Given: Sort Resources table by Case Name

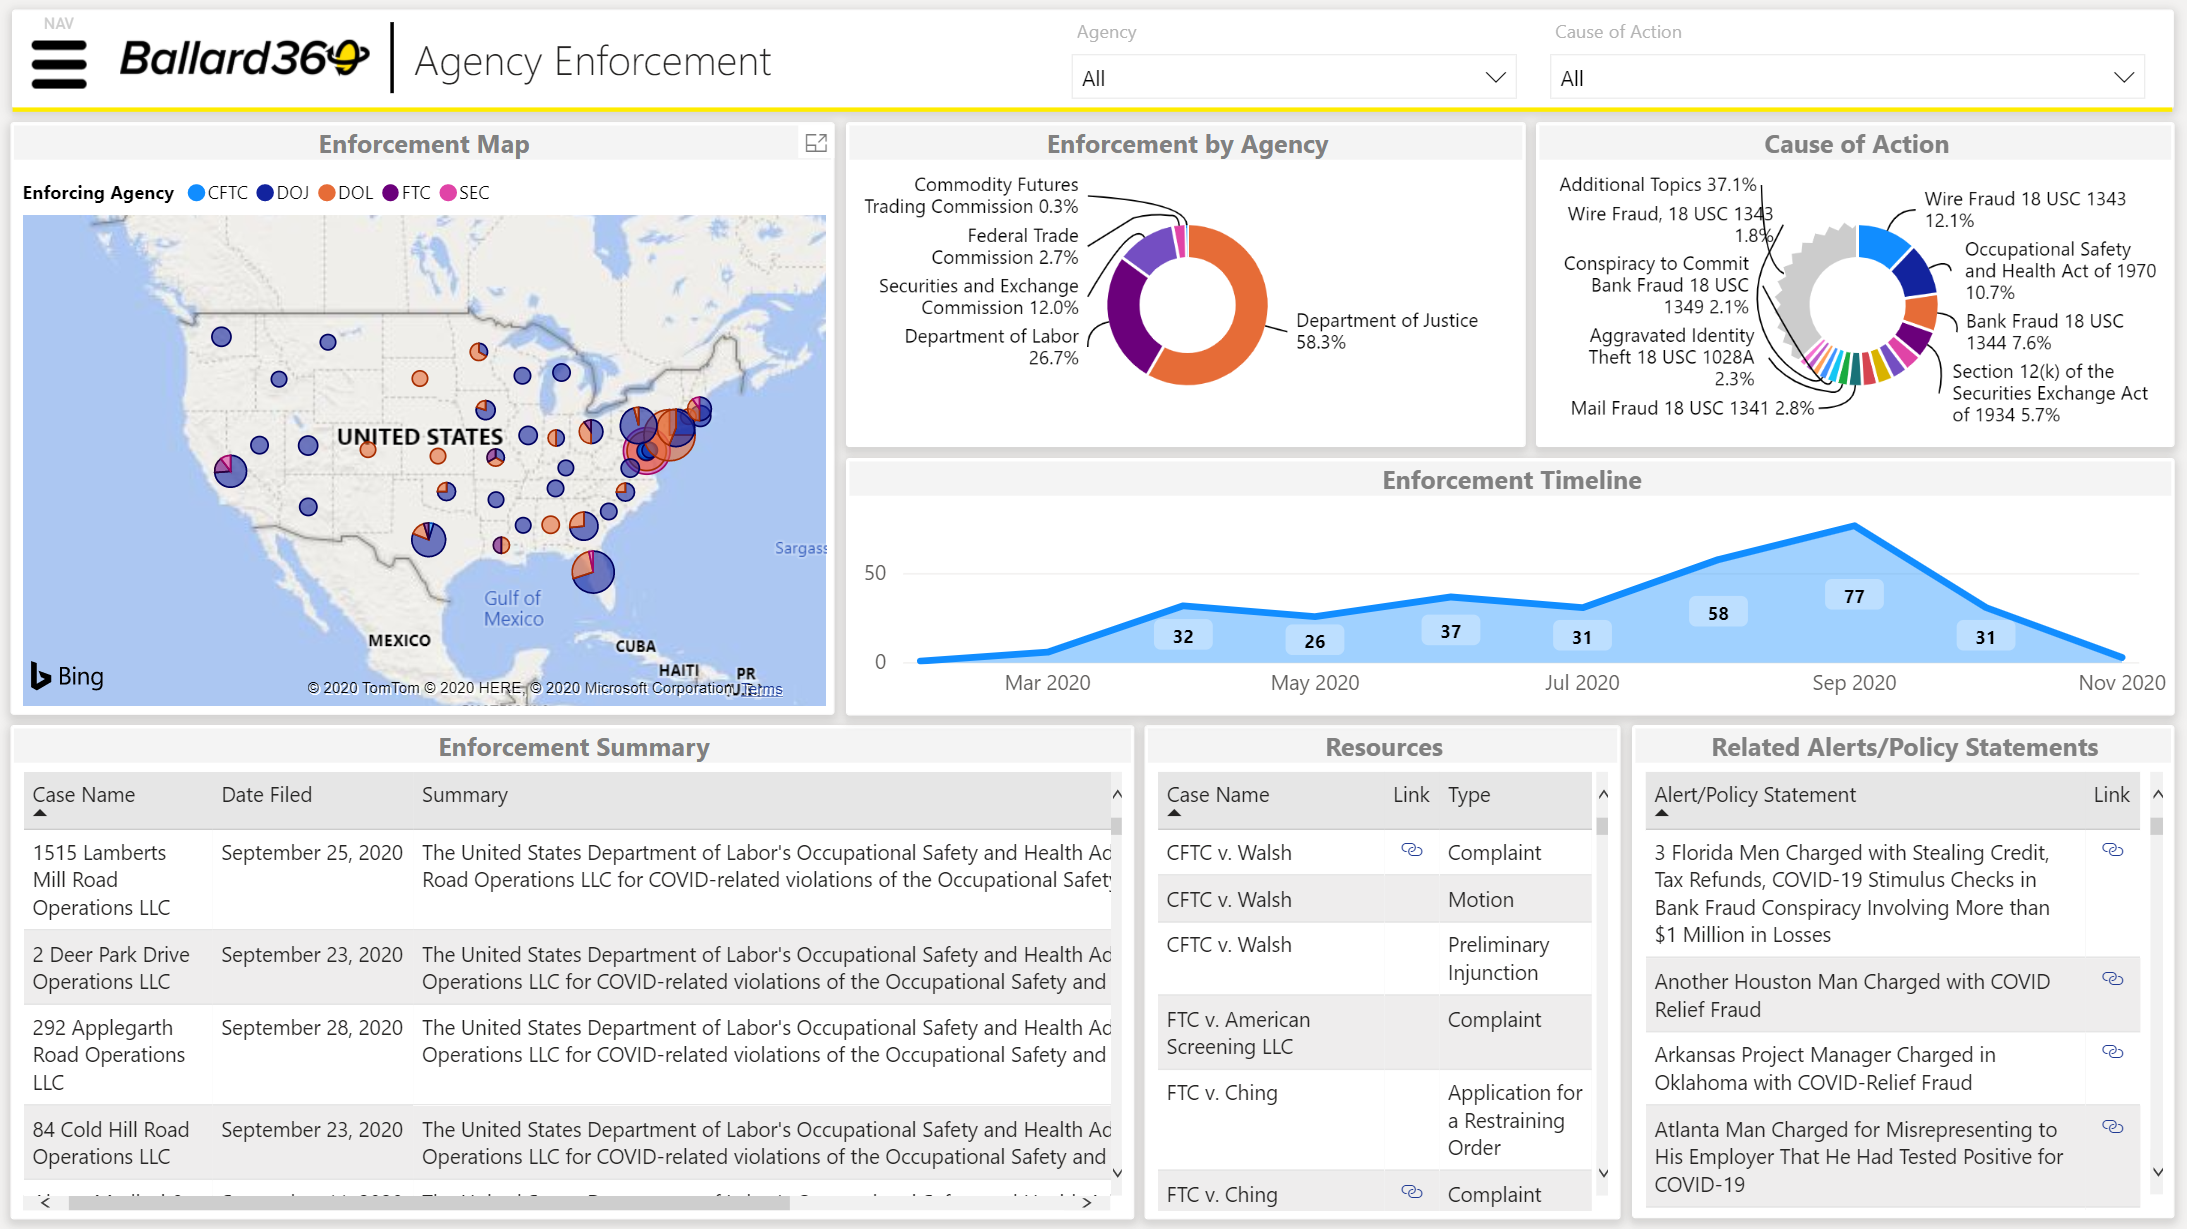Looking at the screenshot, I should 1218,795.
